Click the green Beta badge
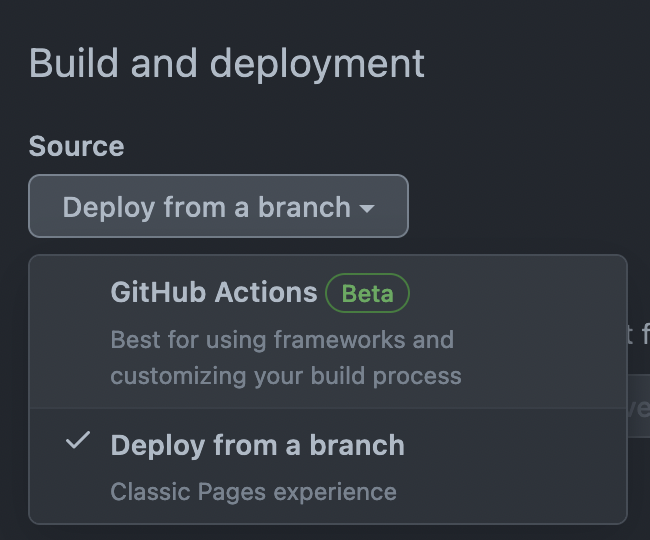650x540 pixels. click(367, 293)
